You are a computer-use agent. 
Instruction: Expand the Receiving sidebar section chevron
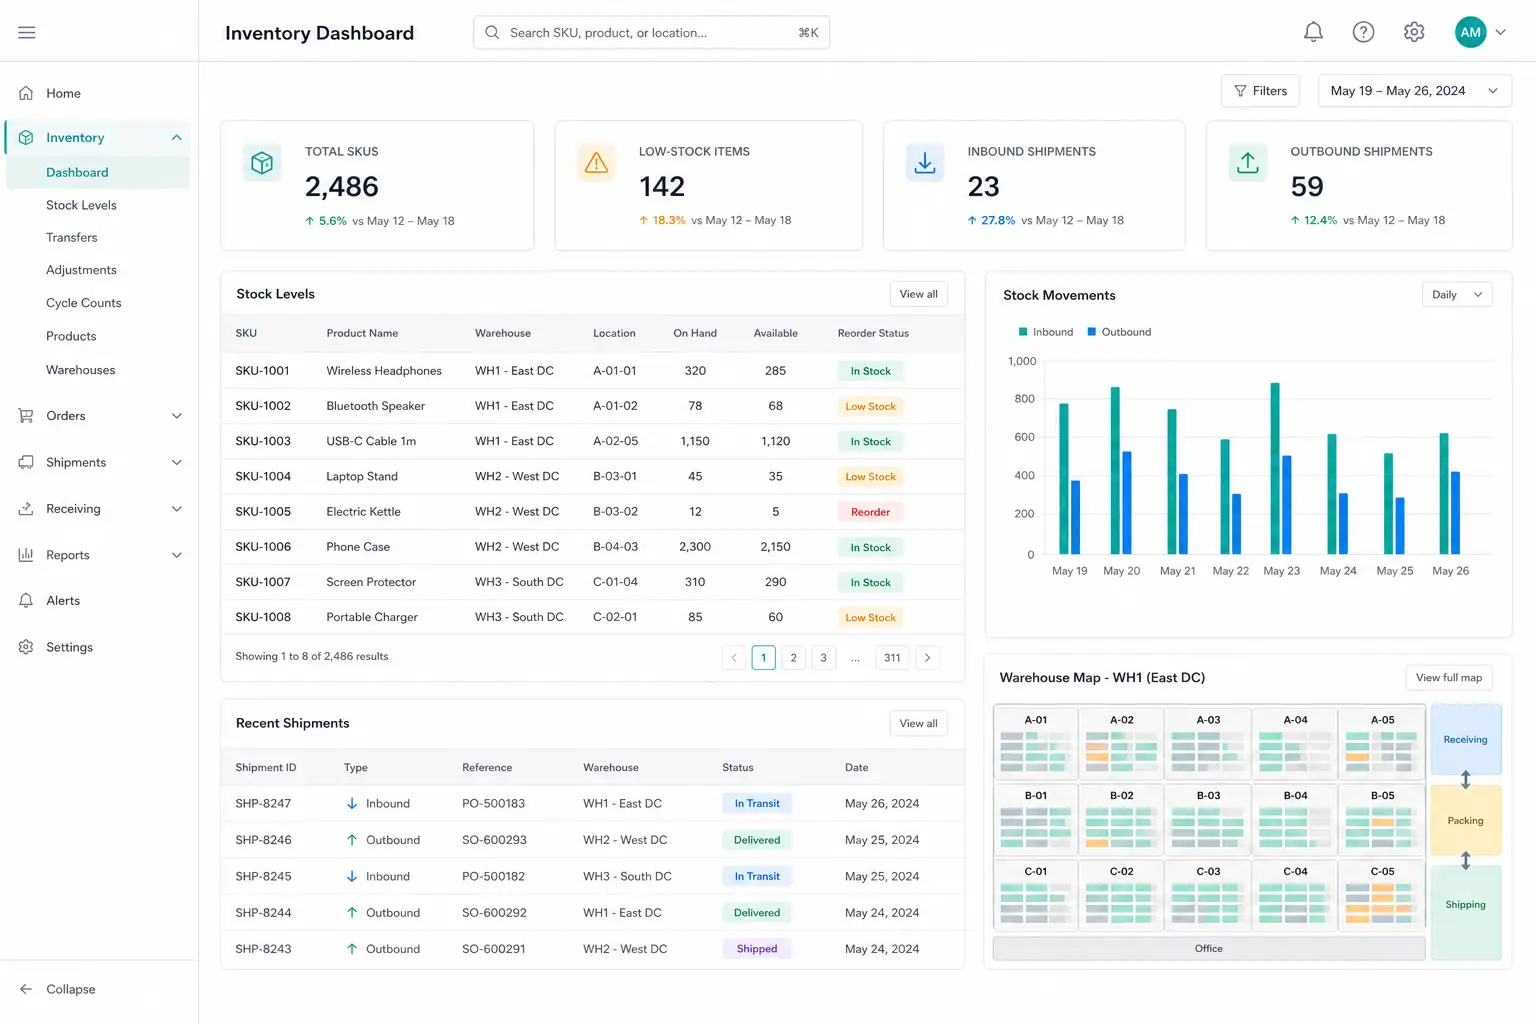177,509
